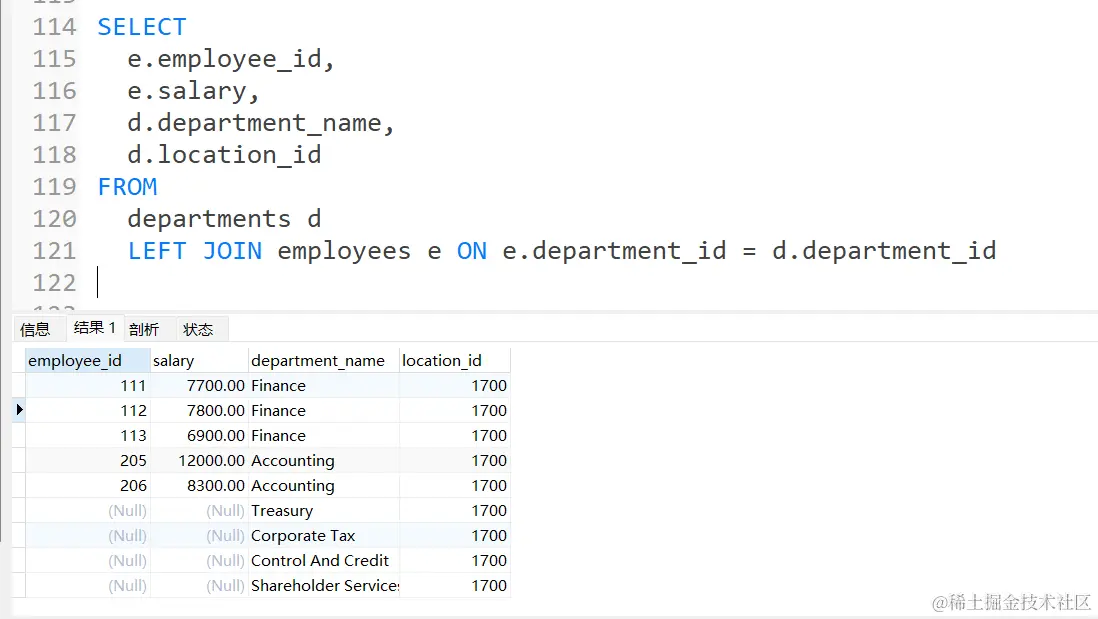The height and width of the screenshot is (619, 1098).
Task: Select salary cell 8300.00
Action: [200, 486]
